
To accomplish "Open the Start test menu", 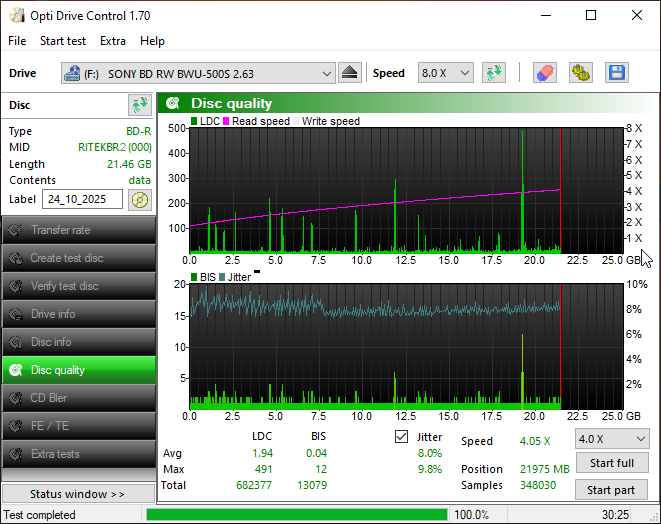I will click(x=62, y=41).
